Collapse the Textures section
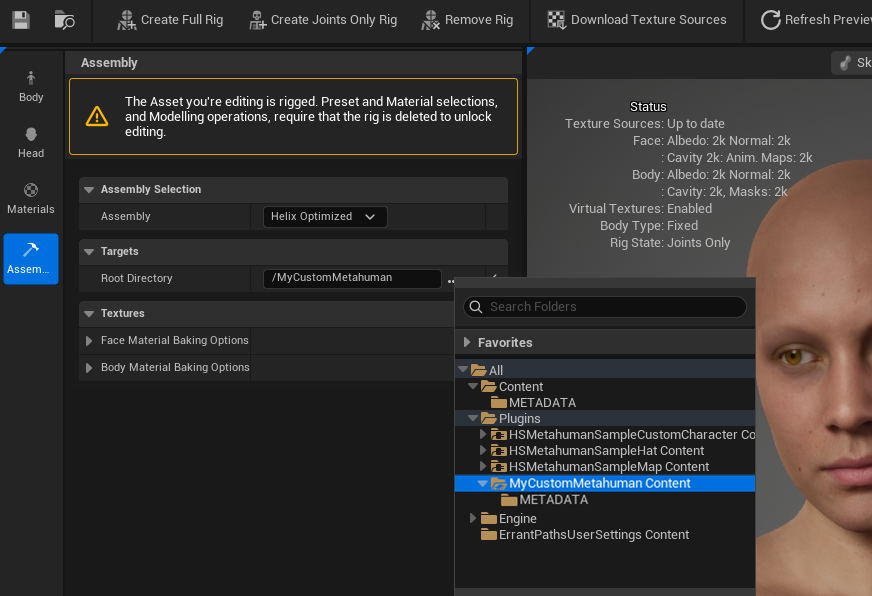 [x=89, y=314]
